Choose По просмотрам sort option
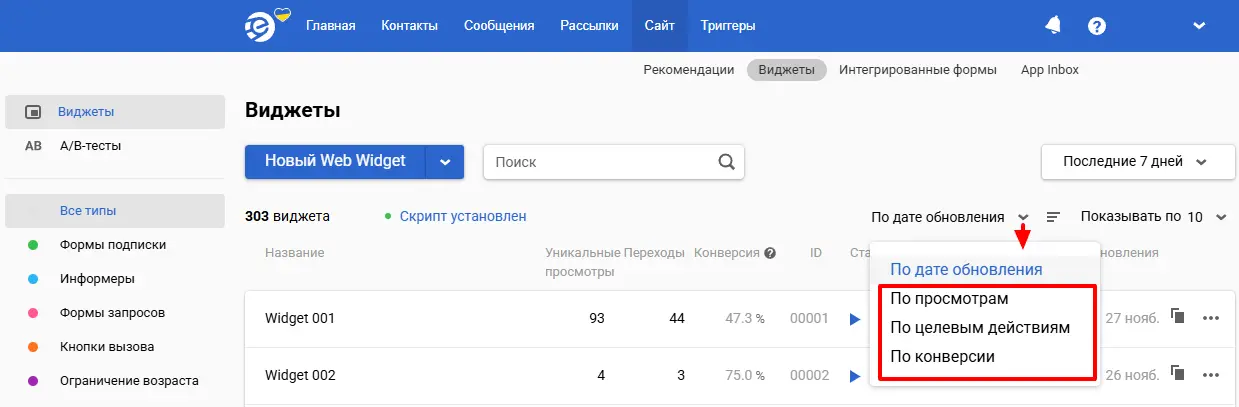This screenshot has height=407, width=1239. tap(949, 299)
